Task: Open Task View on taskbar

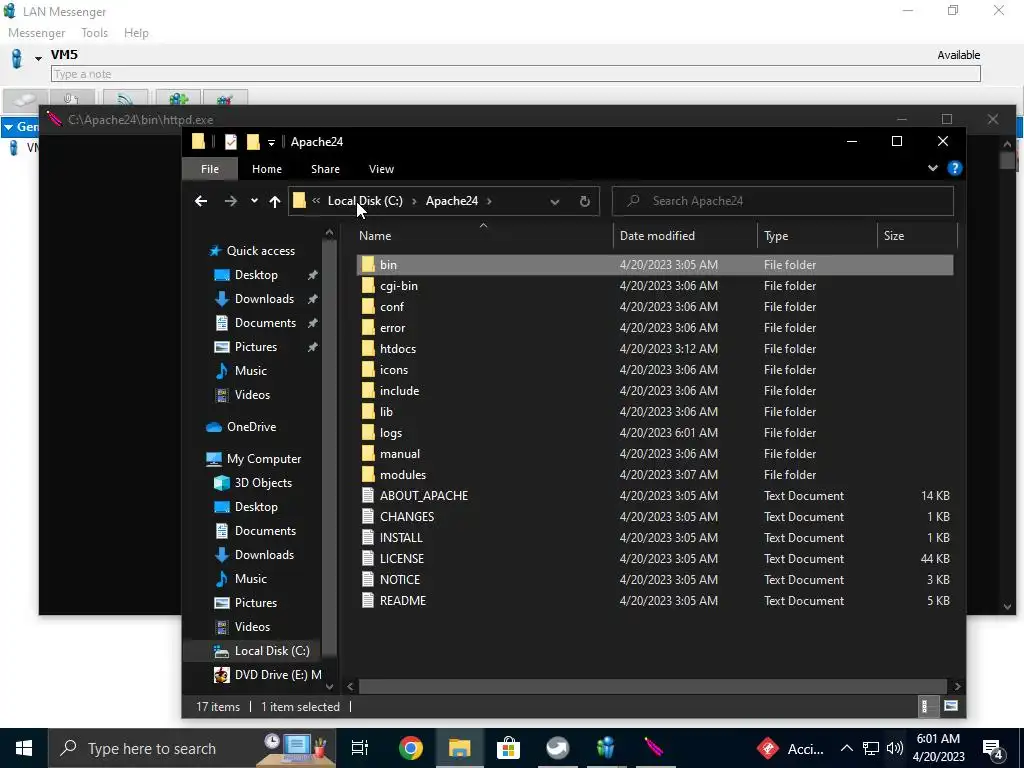Action: tap(360, 748)
